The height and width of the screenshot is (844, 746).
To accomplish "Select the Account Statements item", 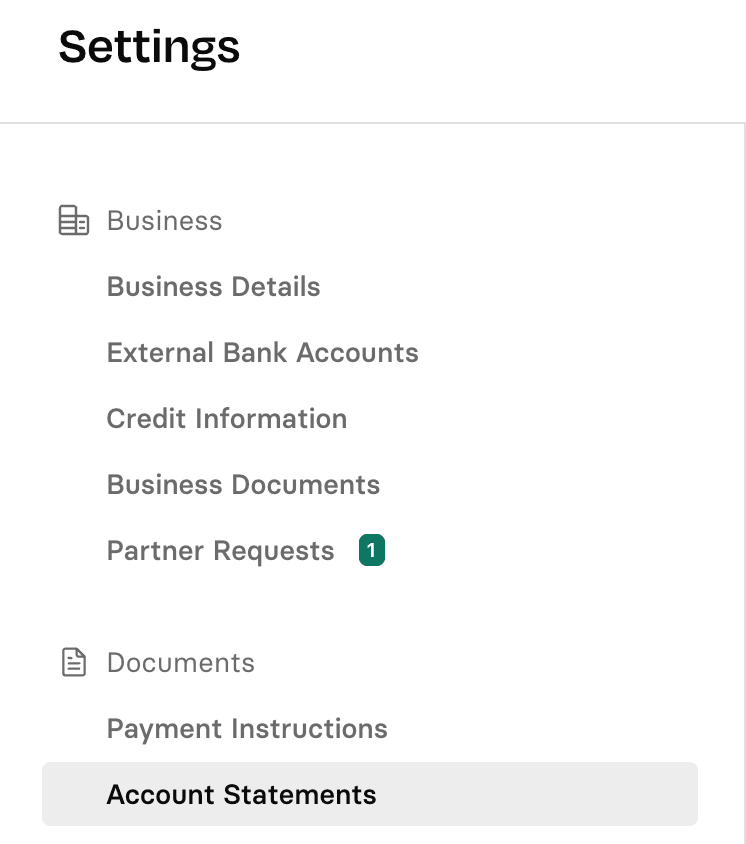I will tap(241, 795).
